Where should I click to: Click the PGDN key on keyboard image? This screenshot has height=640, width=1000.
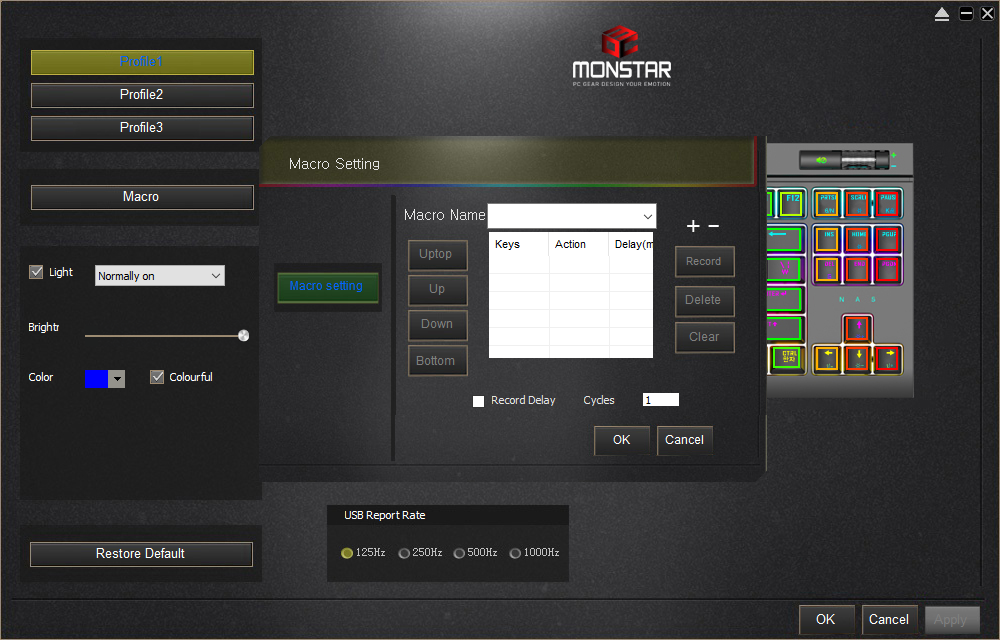point(888,270)
